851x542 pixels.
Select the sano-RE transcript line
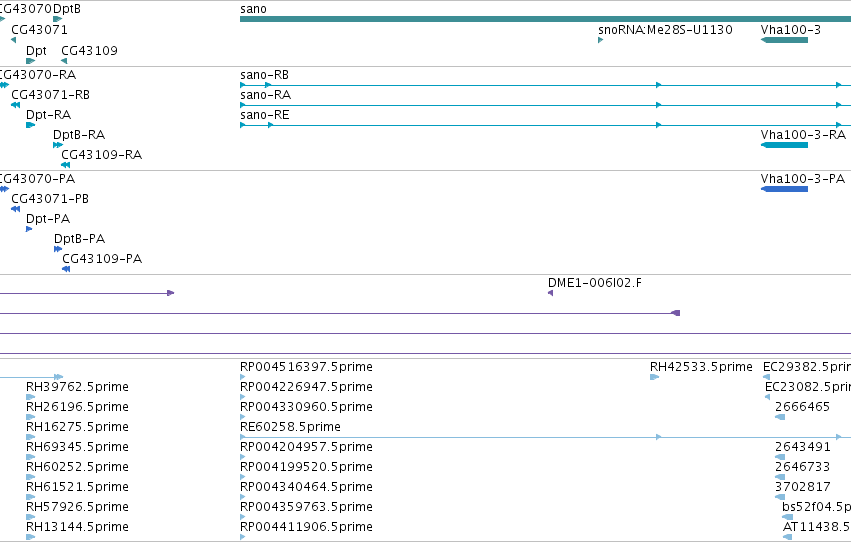pos(545,125)
